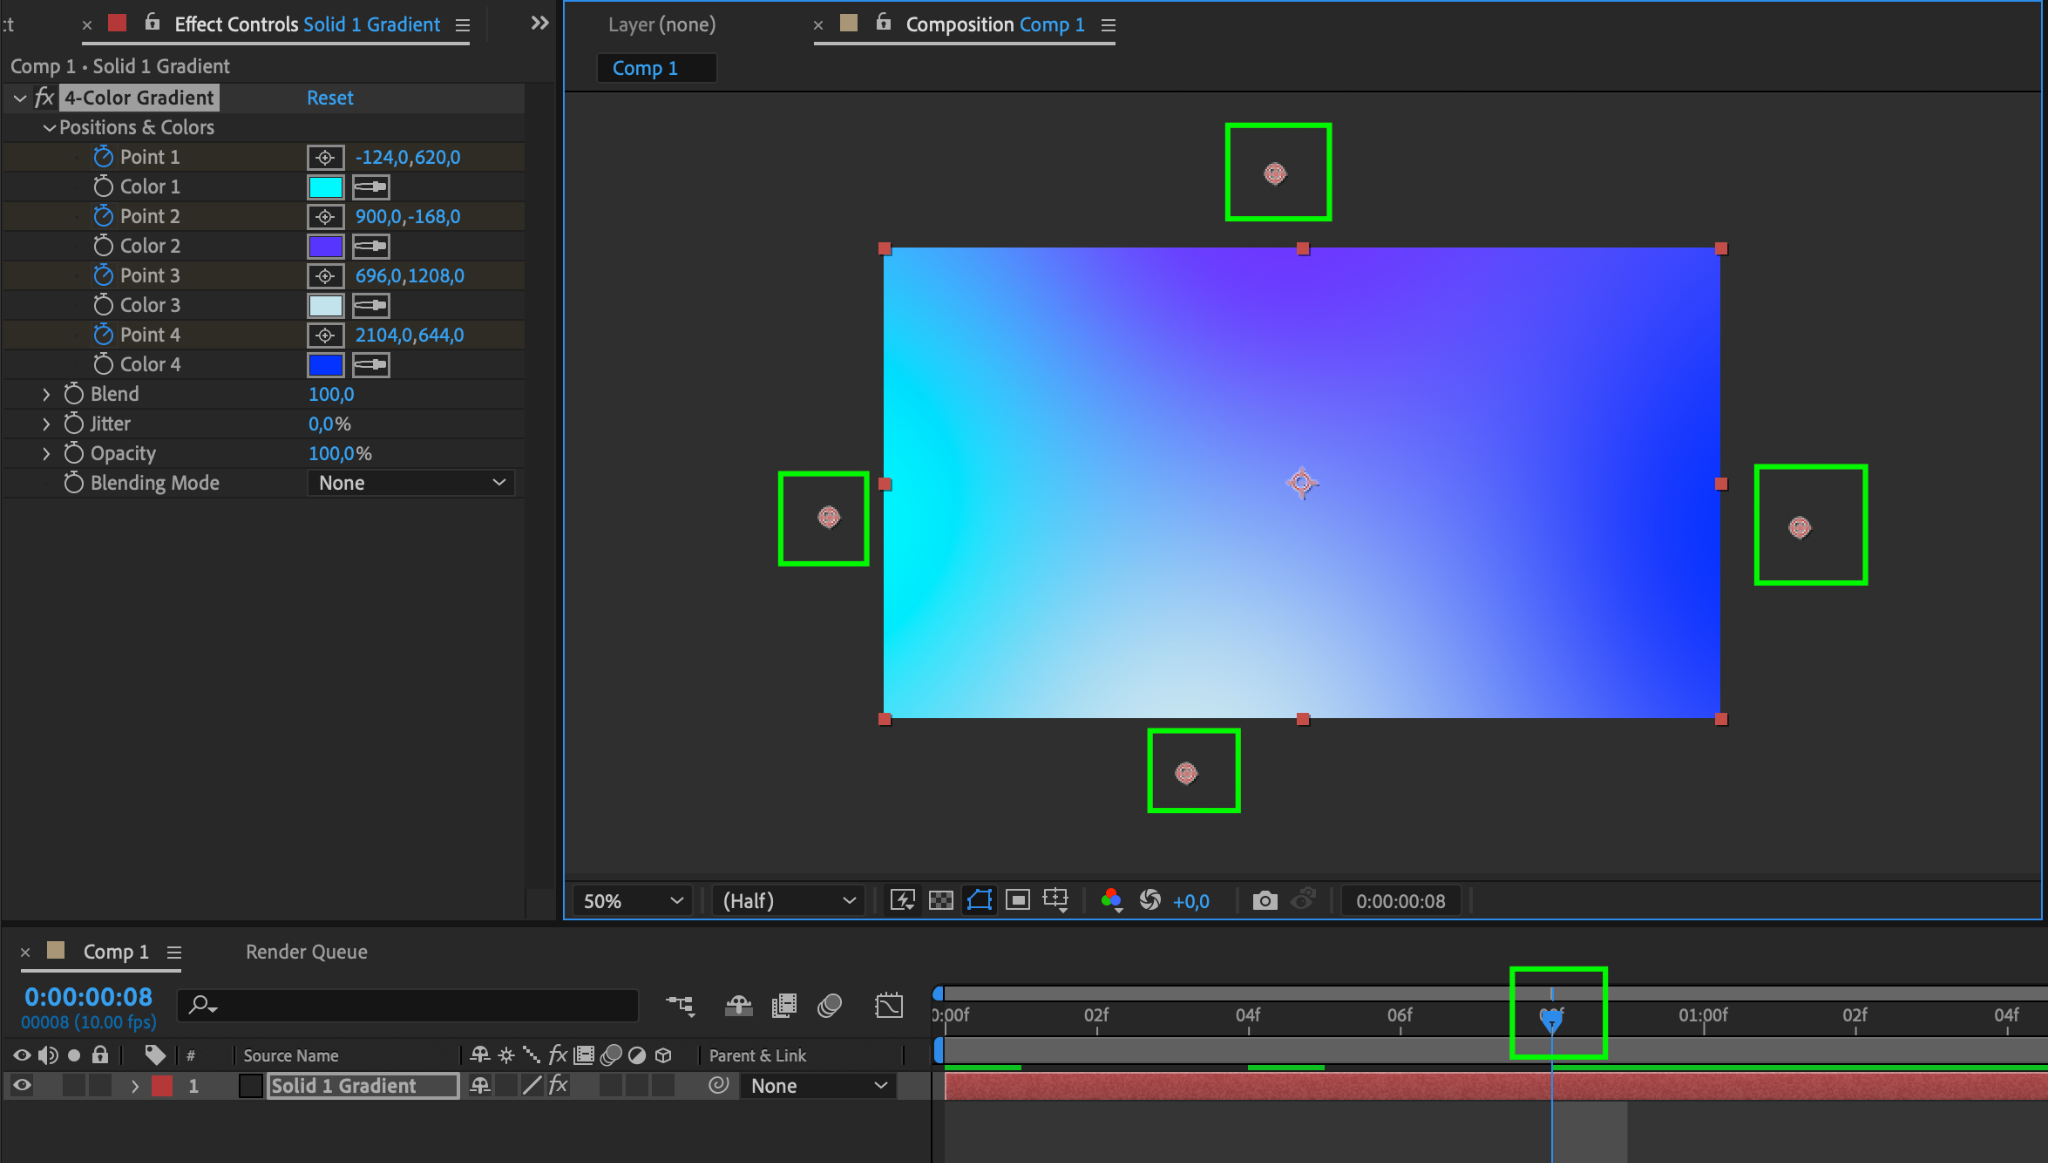2048x1163 pixels.
Task: Click the toggle mask and shape path visibility icon
Action: [979, 900]
